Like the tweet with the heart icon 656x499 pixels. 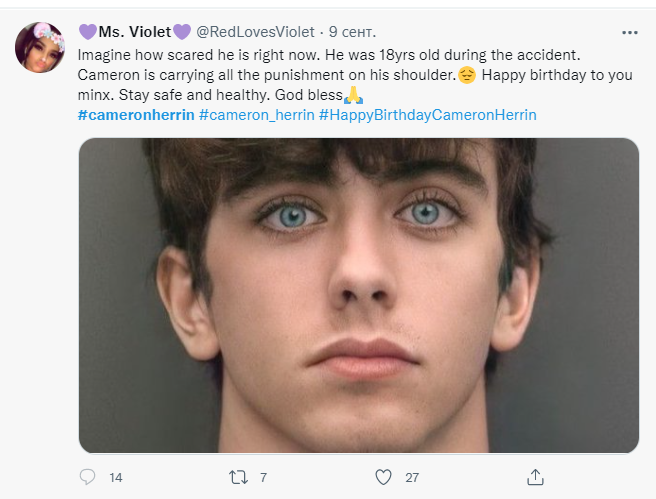pos(383,477)
